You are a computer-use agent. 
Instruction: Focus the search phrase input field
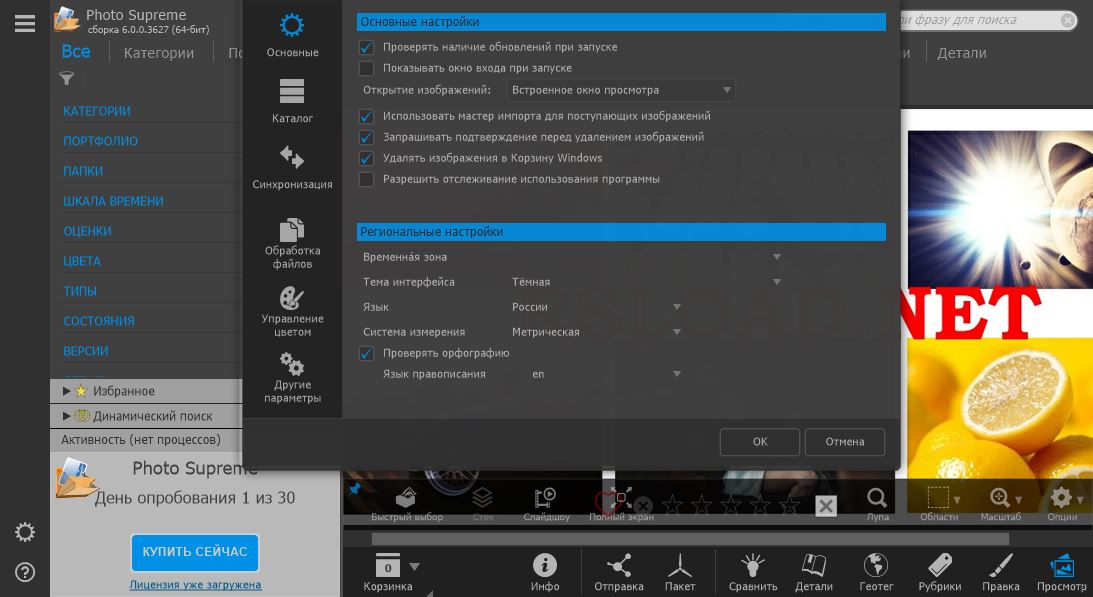point(979,20)
